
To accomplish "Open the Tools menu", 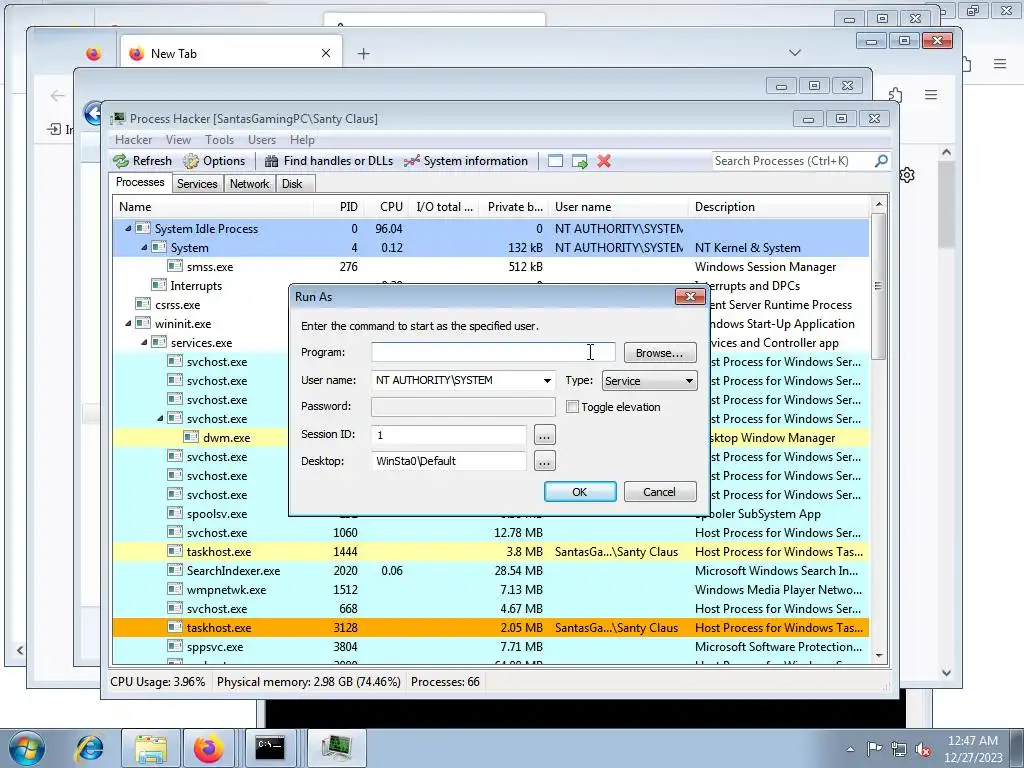I will click(x=219, y=140).
